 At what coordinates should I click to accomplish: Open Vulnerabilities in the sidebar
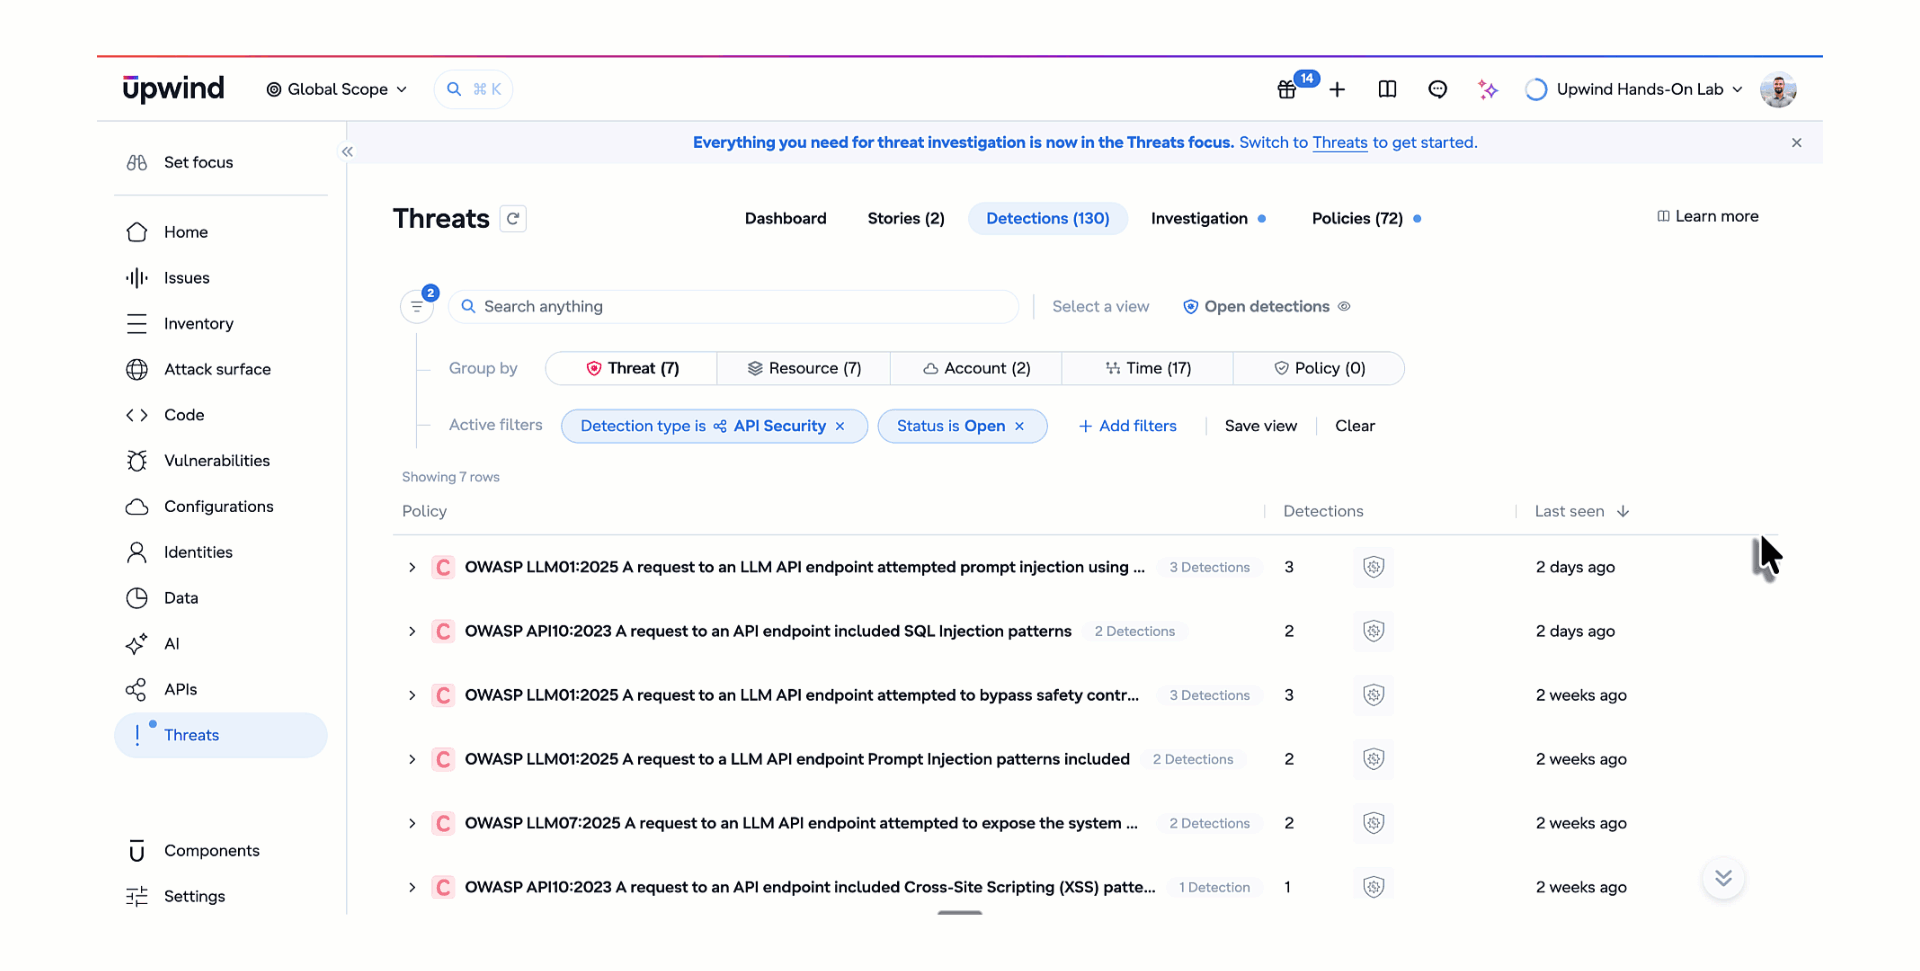pyautogui.click(x=220, y=461)
